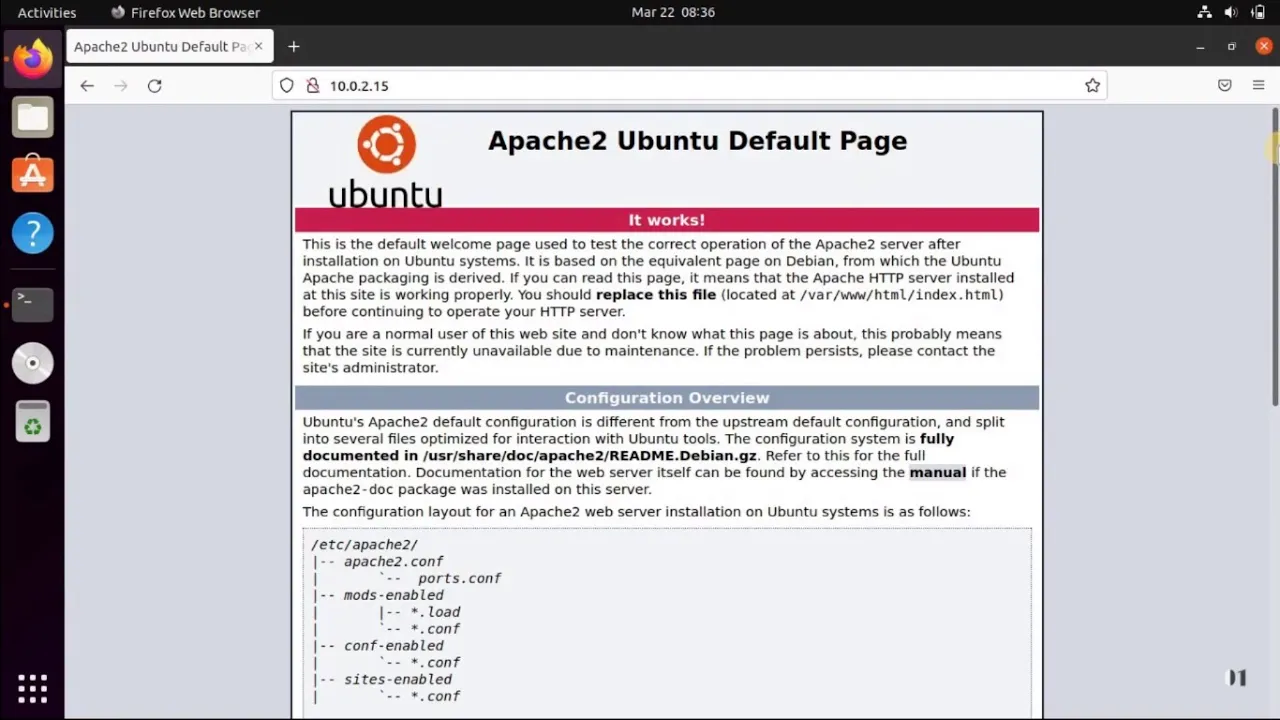Show Applications grid in the dock
This screenshot has width=1280, height=720.
(x=33, y=688)
